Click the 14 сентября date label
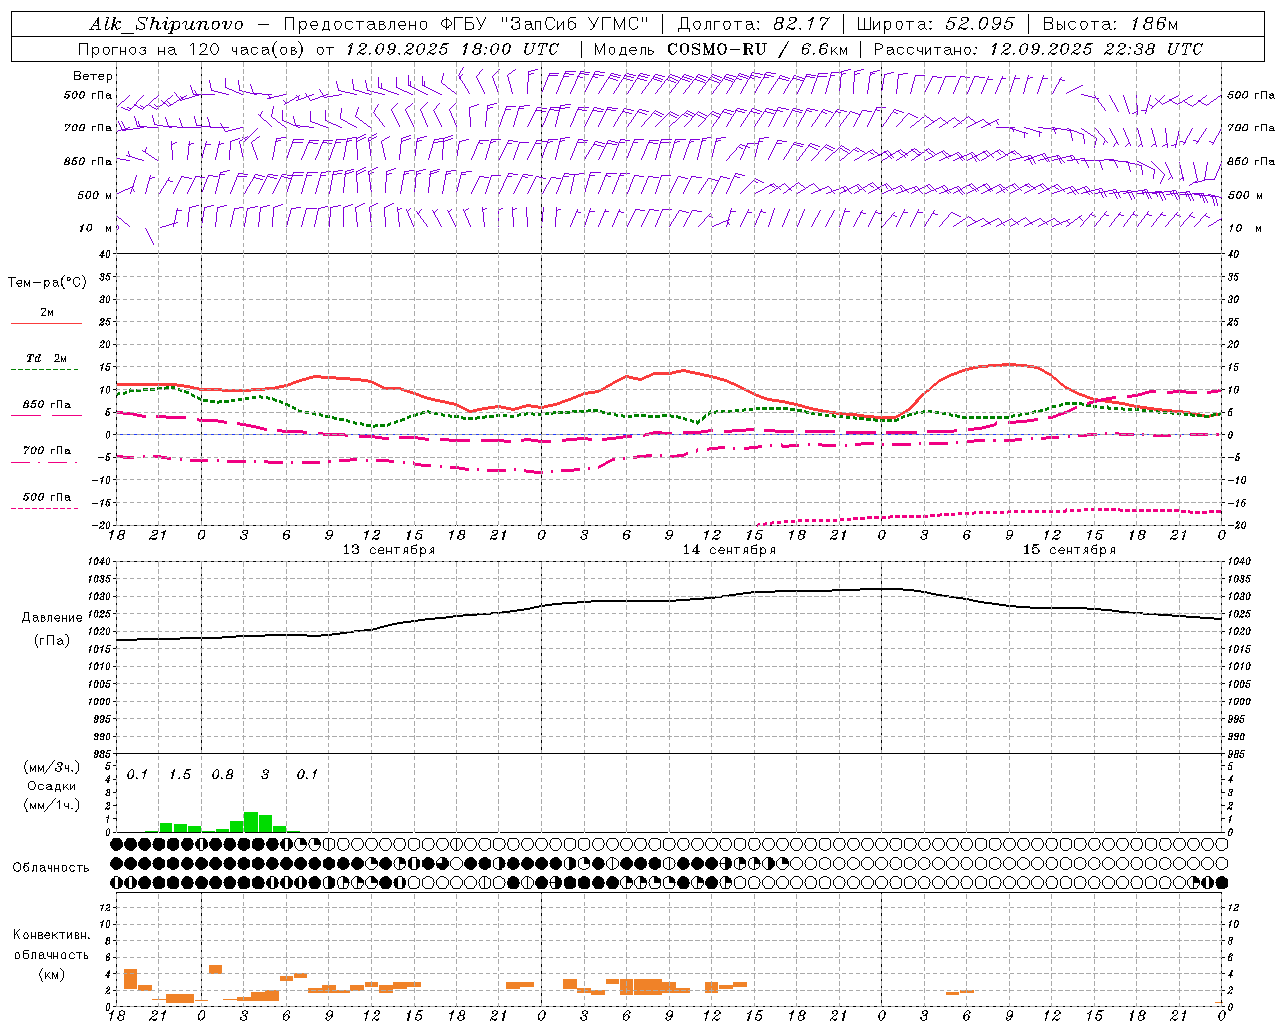 729,550
